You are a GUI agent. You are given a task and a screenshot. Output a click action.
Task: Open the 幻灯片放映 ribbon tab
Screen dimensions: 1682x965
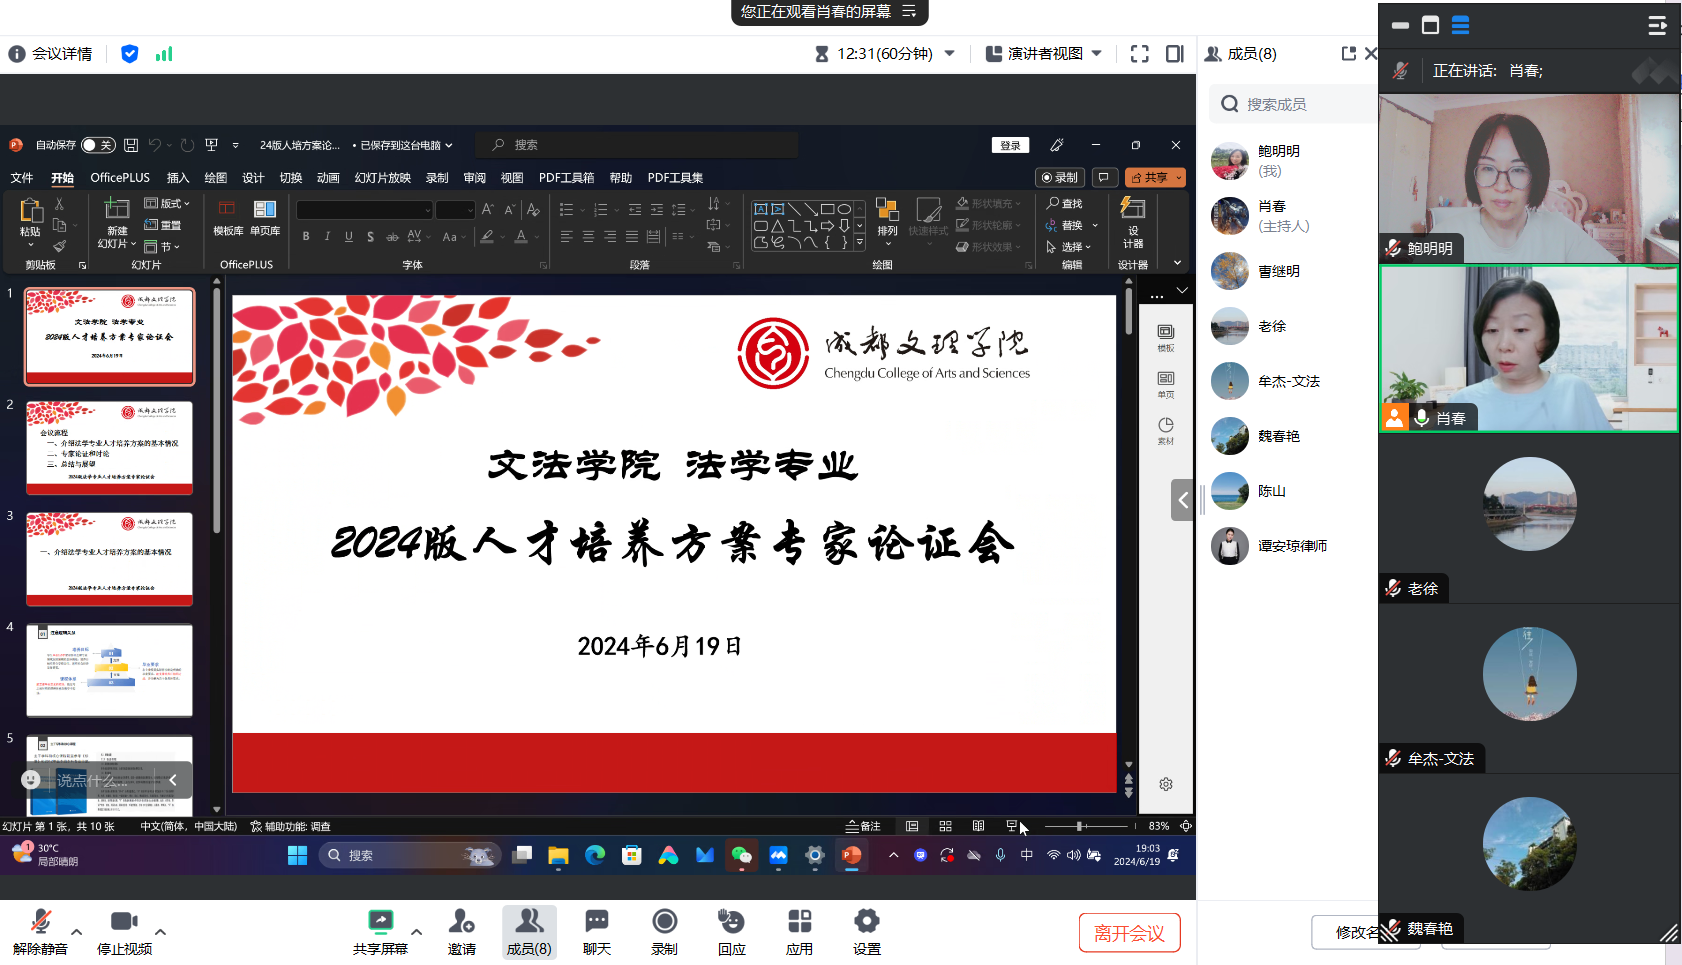pos(382,178)
